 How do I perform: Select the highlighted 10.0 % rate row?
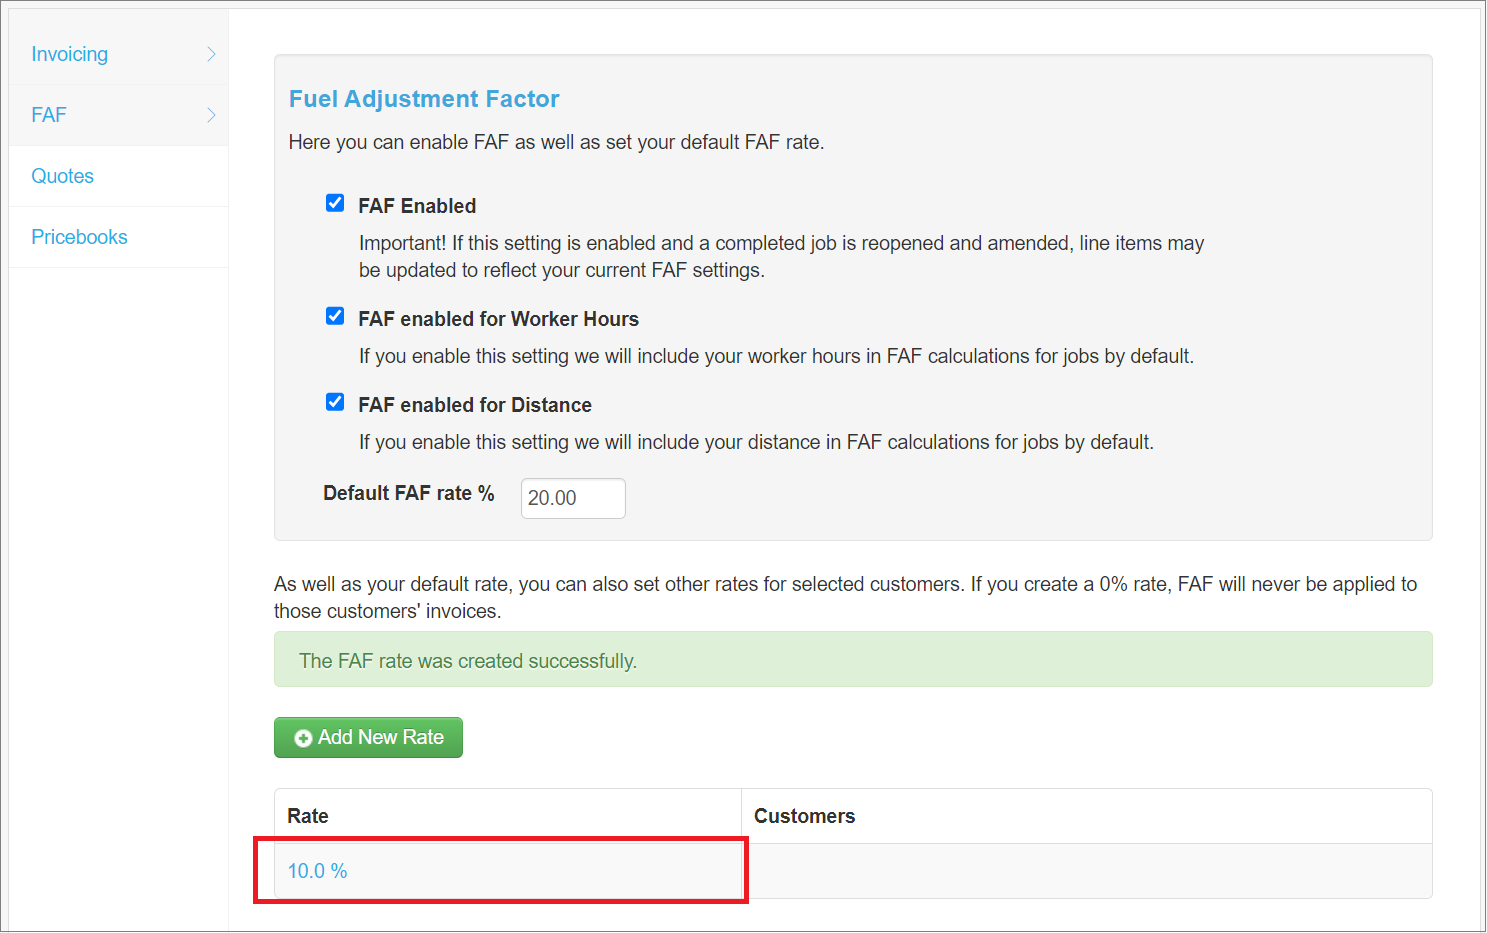pyautogui.click(x=500, y=870)
